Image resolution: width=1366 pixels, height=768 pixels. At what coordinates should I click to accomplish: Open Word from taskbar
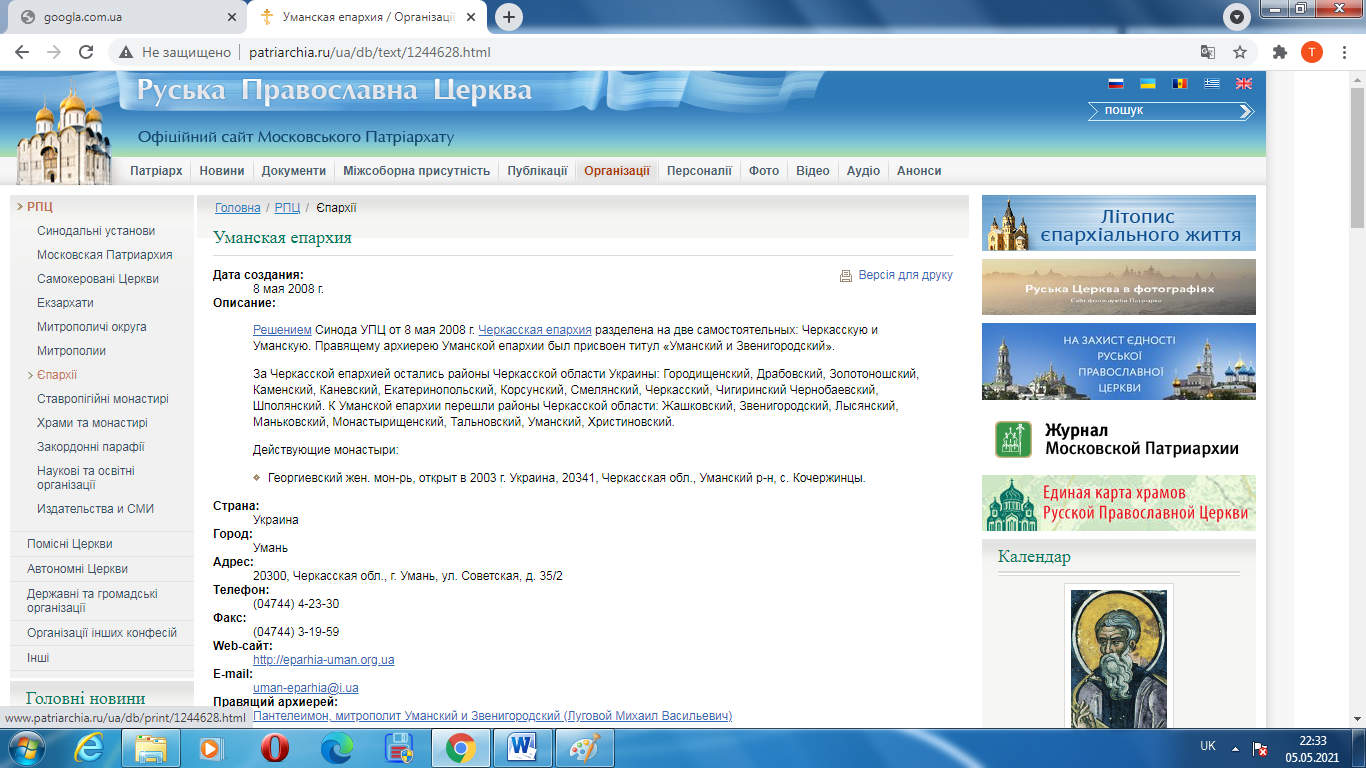523,747
